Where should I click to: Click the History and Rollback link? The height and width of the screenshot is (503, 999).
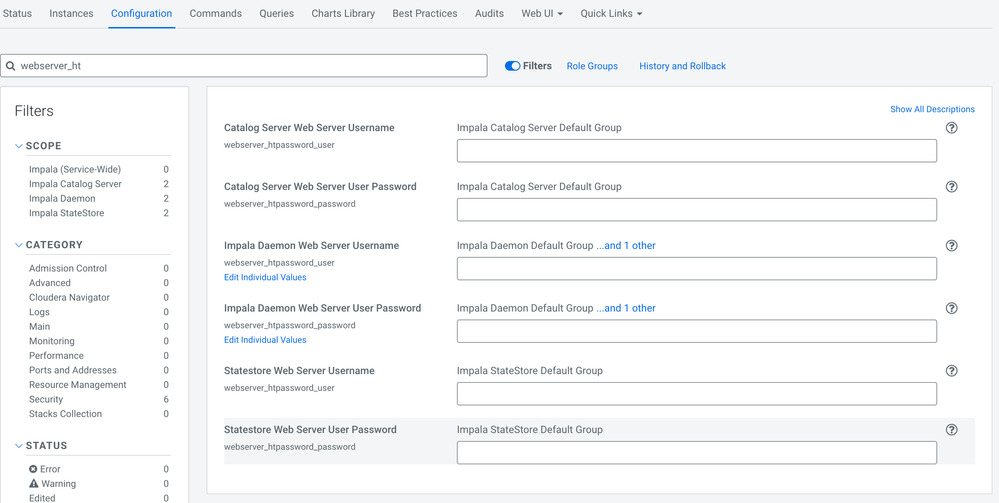(x=682, y=66)
